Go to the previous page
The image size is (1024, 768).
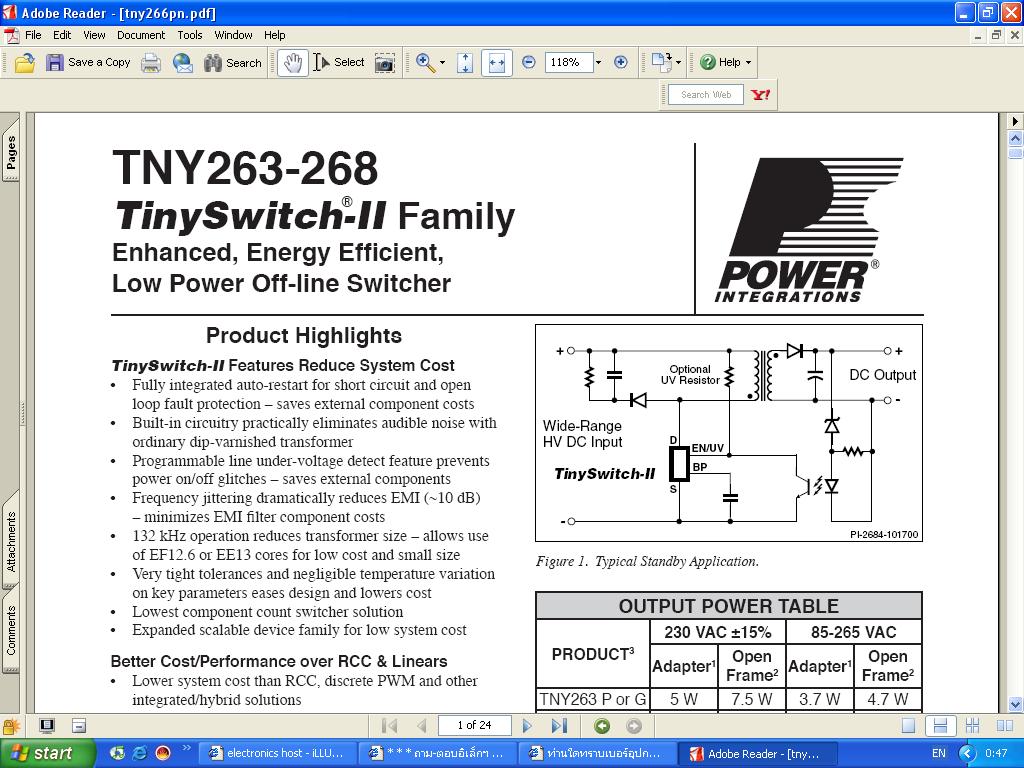[x=421, y=726]
